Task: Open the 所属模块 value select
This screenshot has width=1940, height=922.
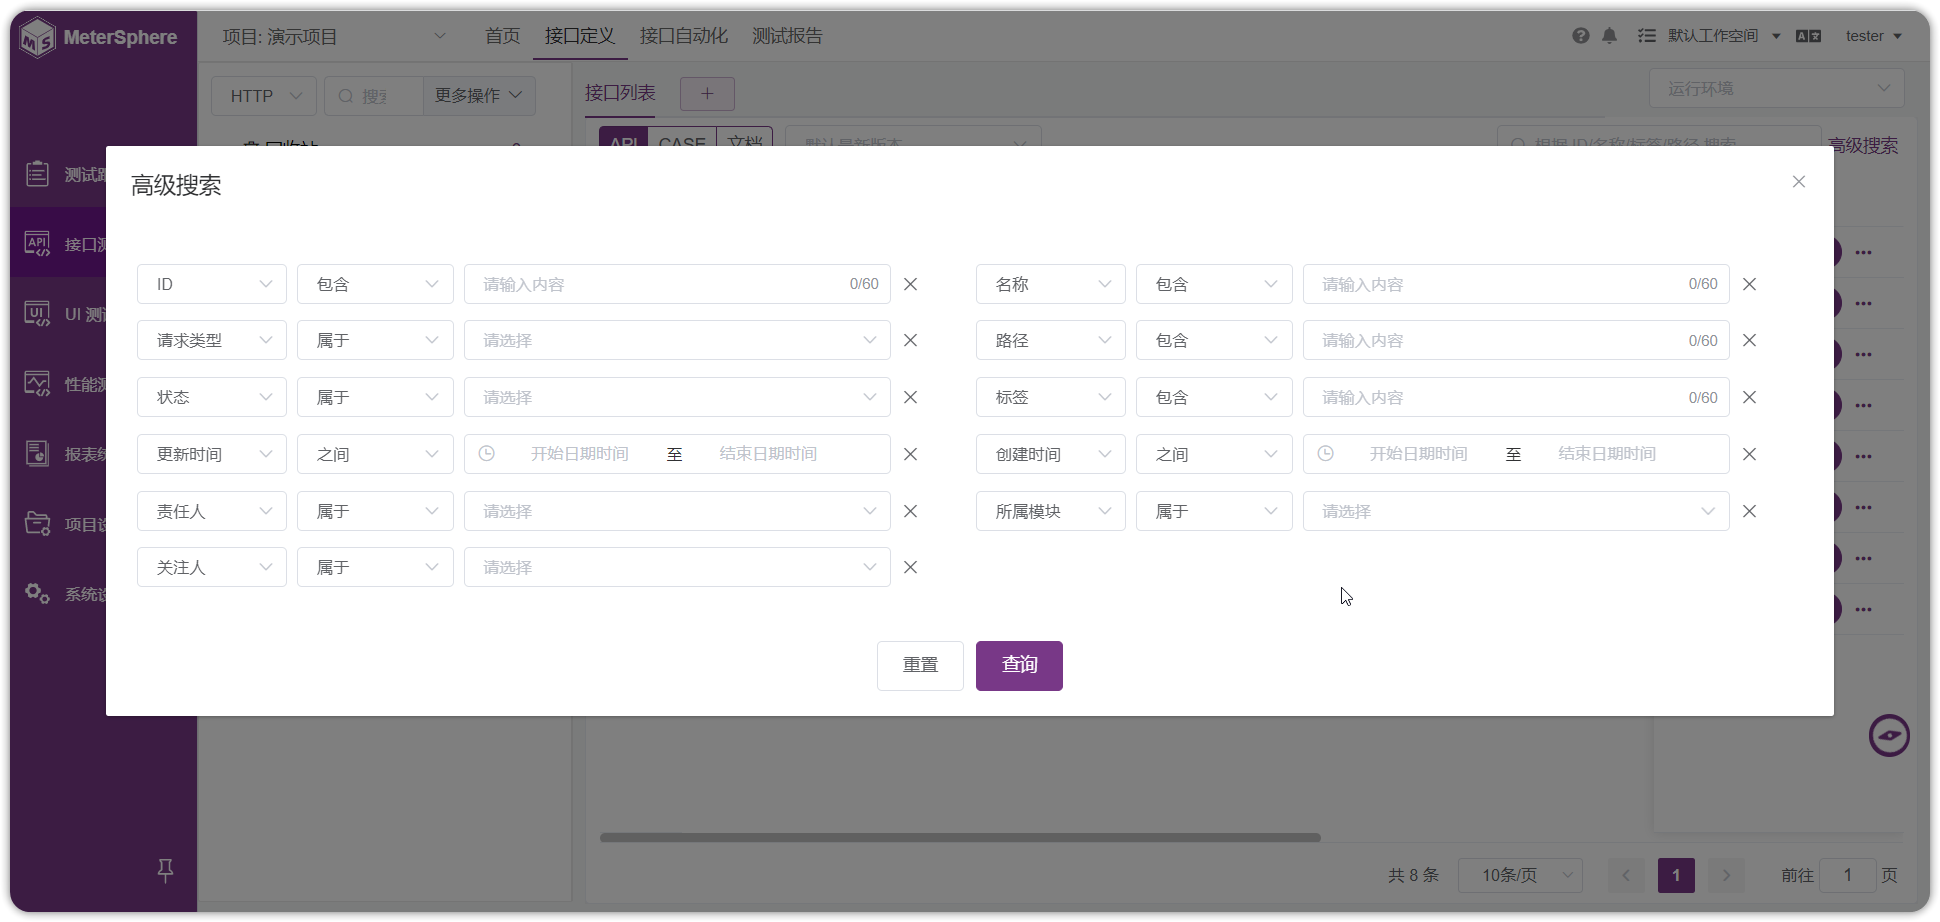Action: coord(1516,511)
